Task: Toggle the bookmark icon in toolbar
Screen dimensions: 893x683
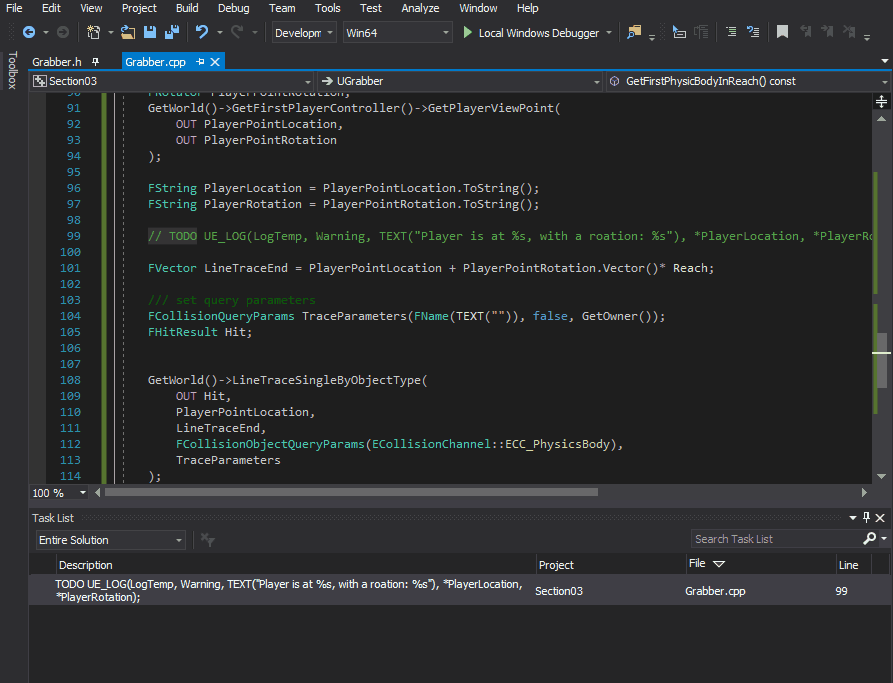Action: tap(782, 32)
